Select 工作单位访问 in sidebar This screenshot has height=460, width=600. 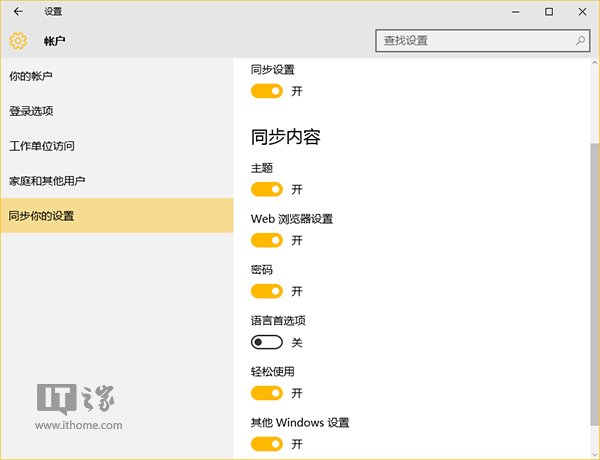42,146
